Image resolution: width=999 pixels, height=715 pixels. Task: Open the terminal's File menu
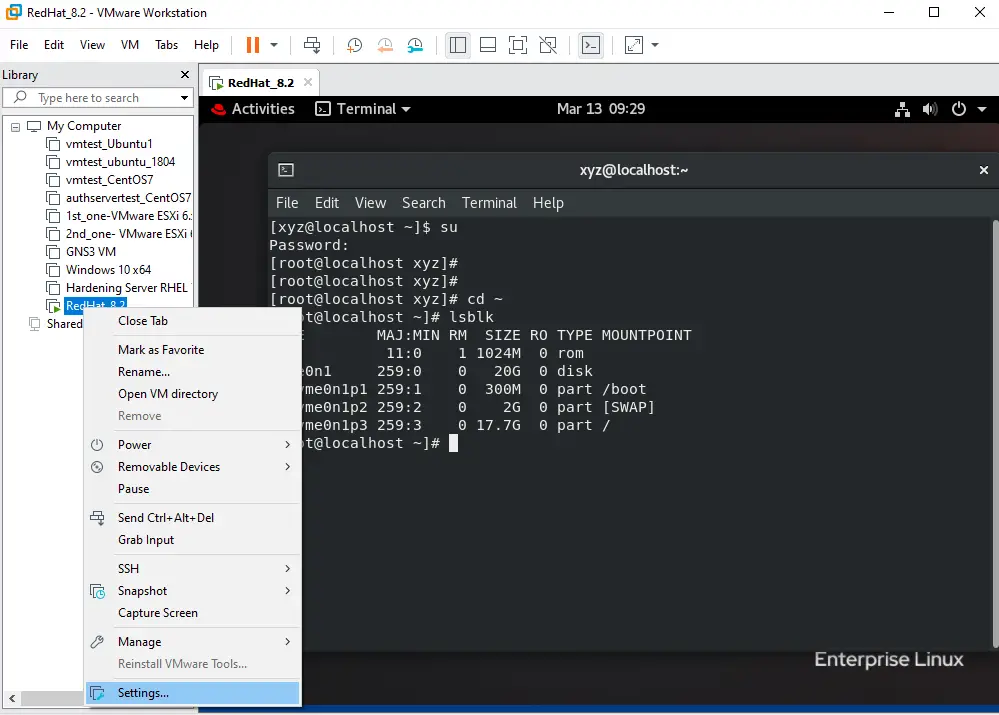click(x=287, y=203)
